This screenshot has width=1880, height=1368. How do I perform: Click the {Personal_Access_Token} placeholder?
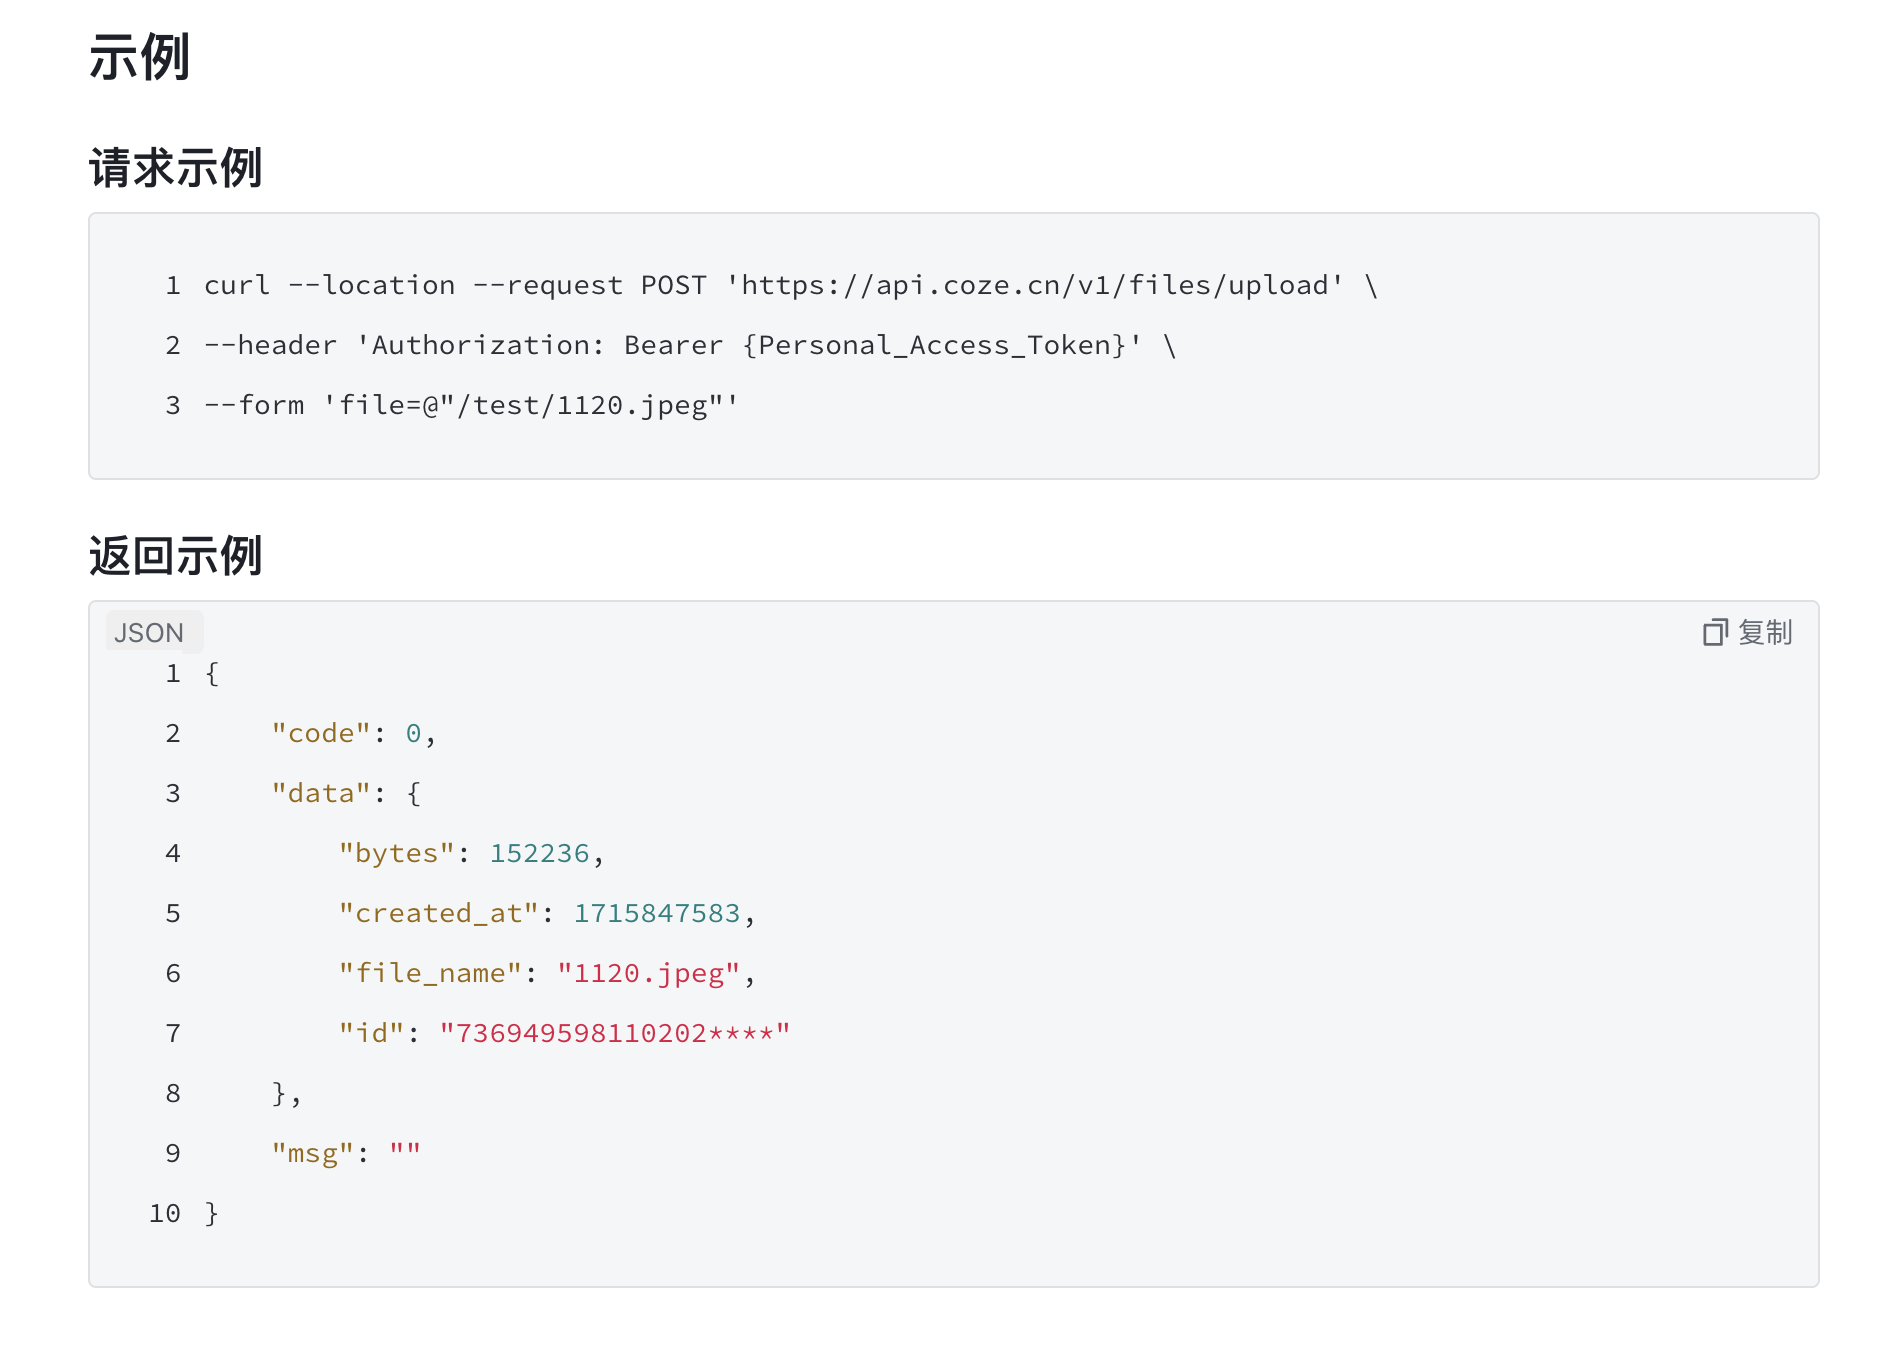tap(934, 346)
